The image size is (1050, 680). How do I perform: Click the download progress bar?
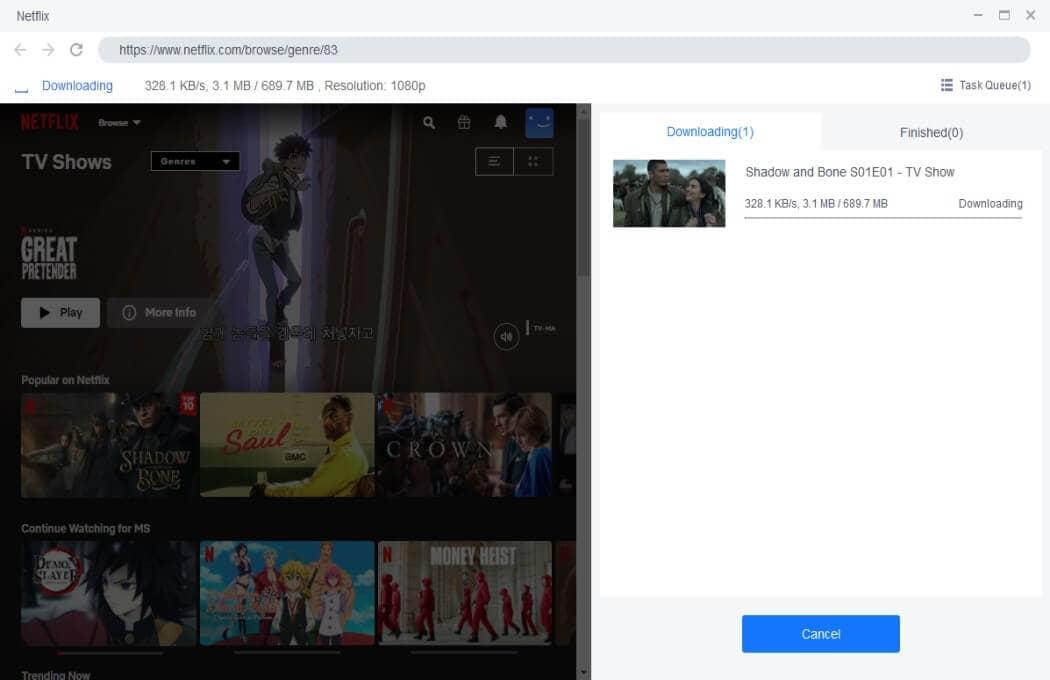tap(883, 218)
